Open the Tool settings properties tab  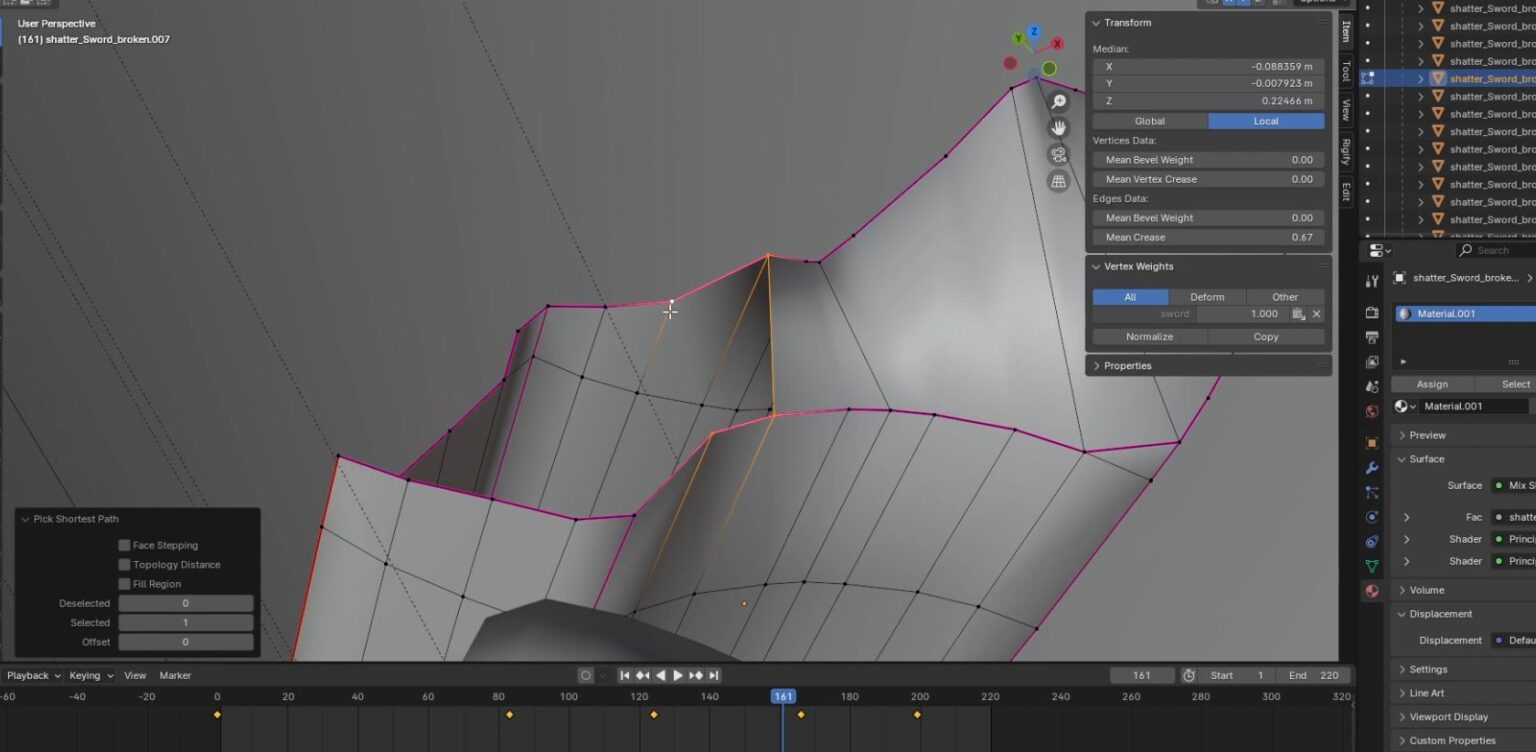(x=1372, y=281)
